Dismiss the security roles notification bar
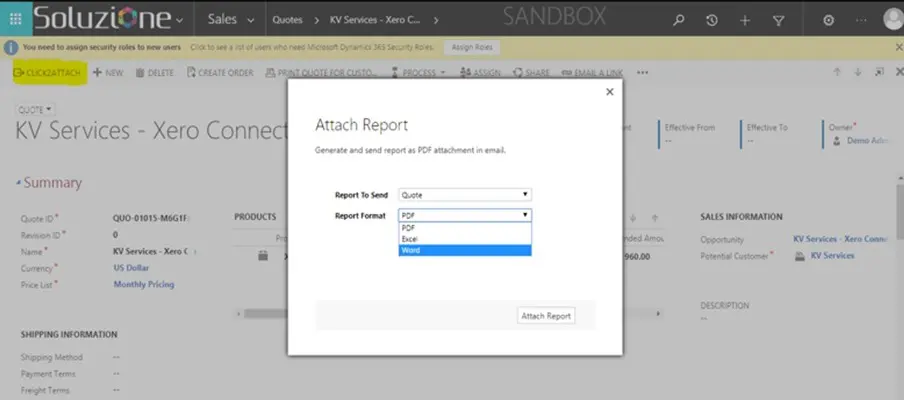904x400 pixels. pos(899,47)
